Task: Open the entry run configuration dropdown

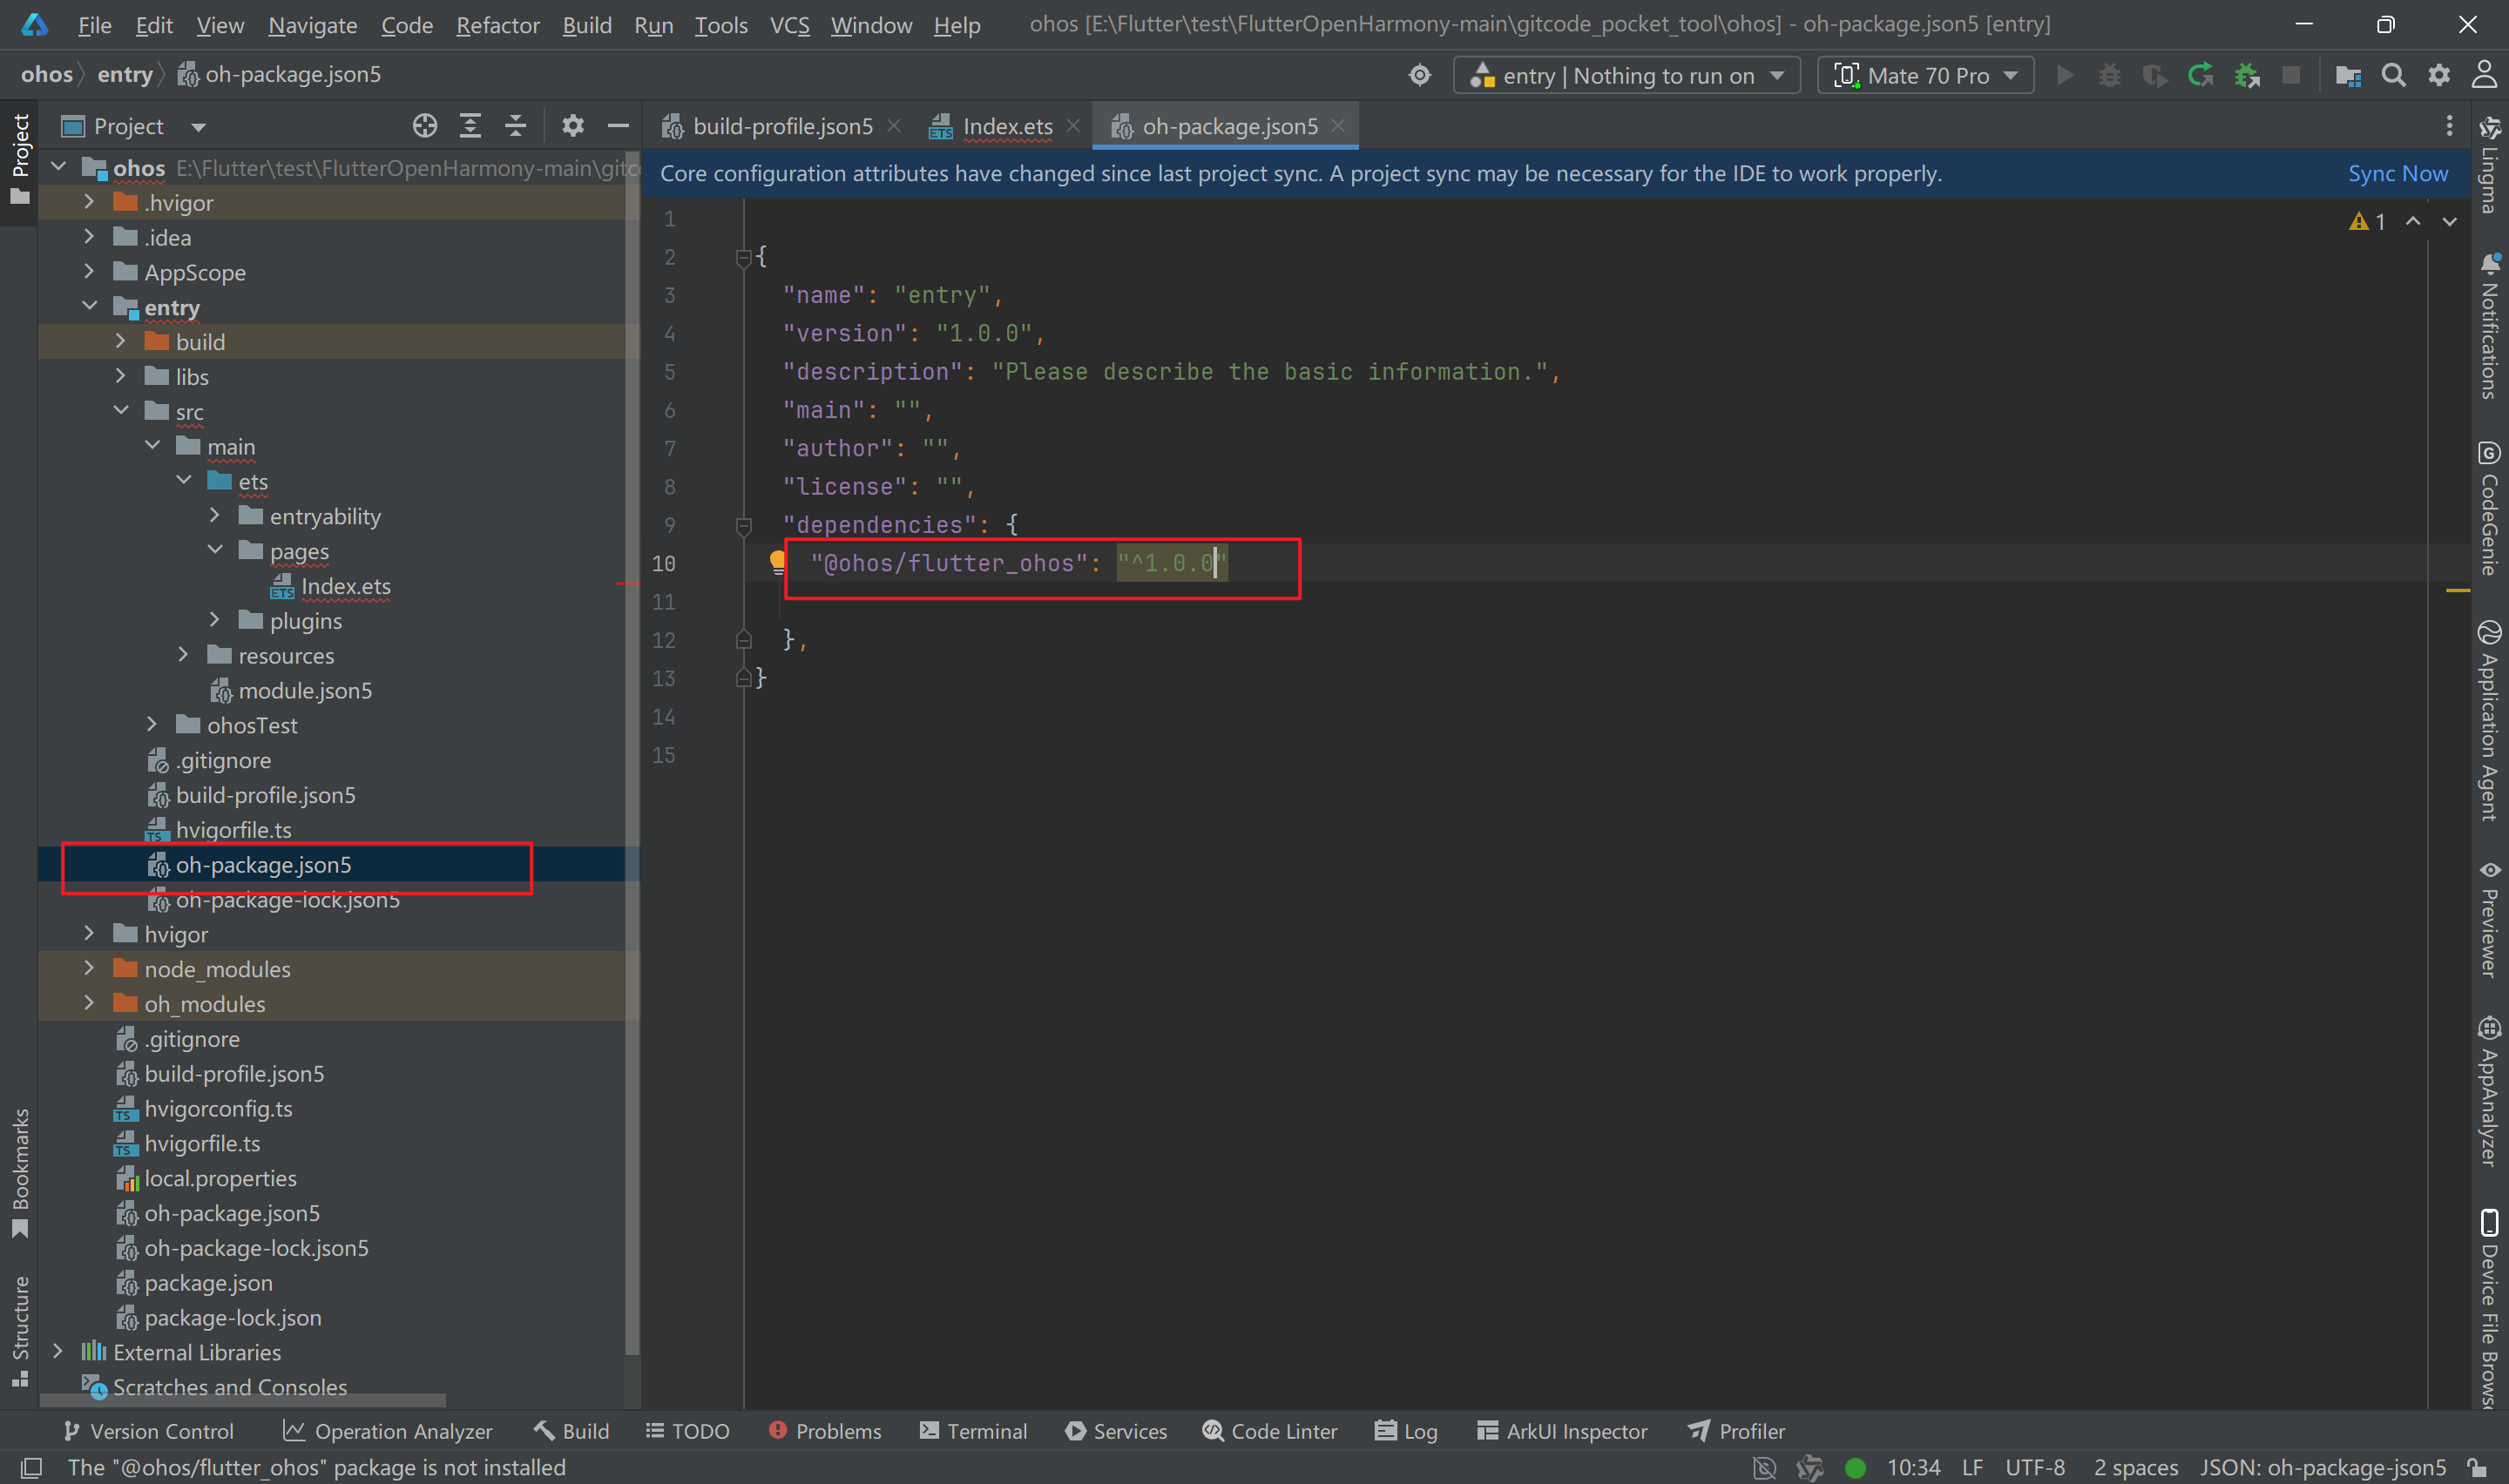Action: coord(1626,76)
